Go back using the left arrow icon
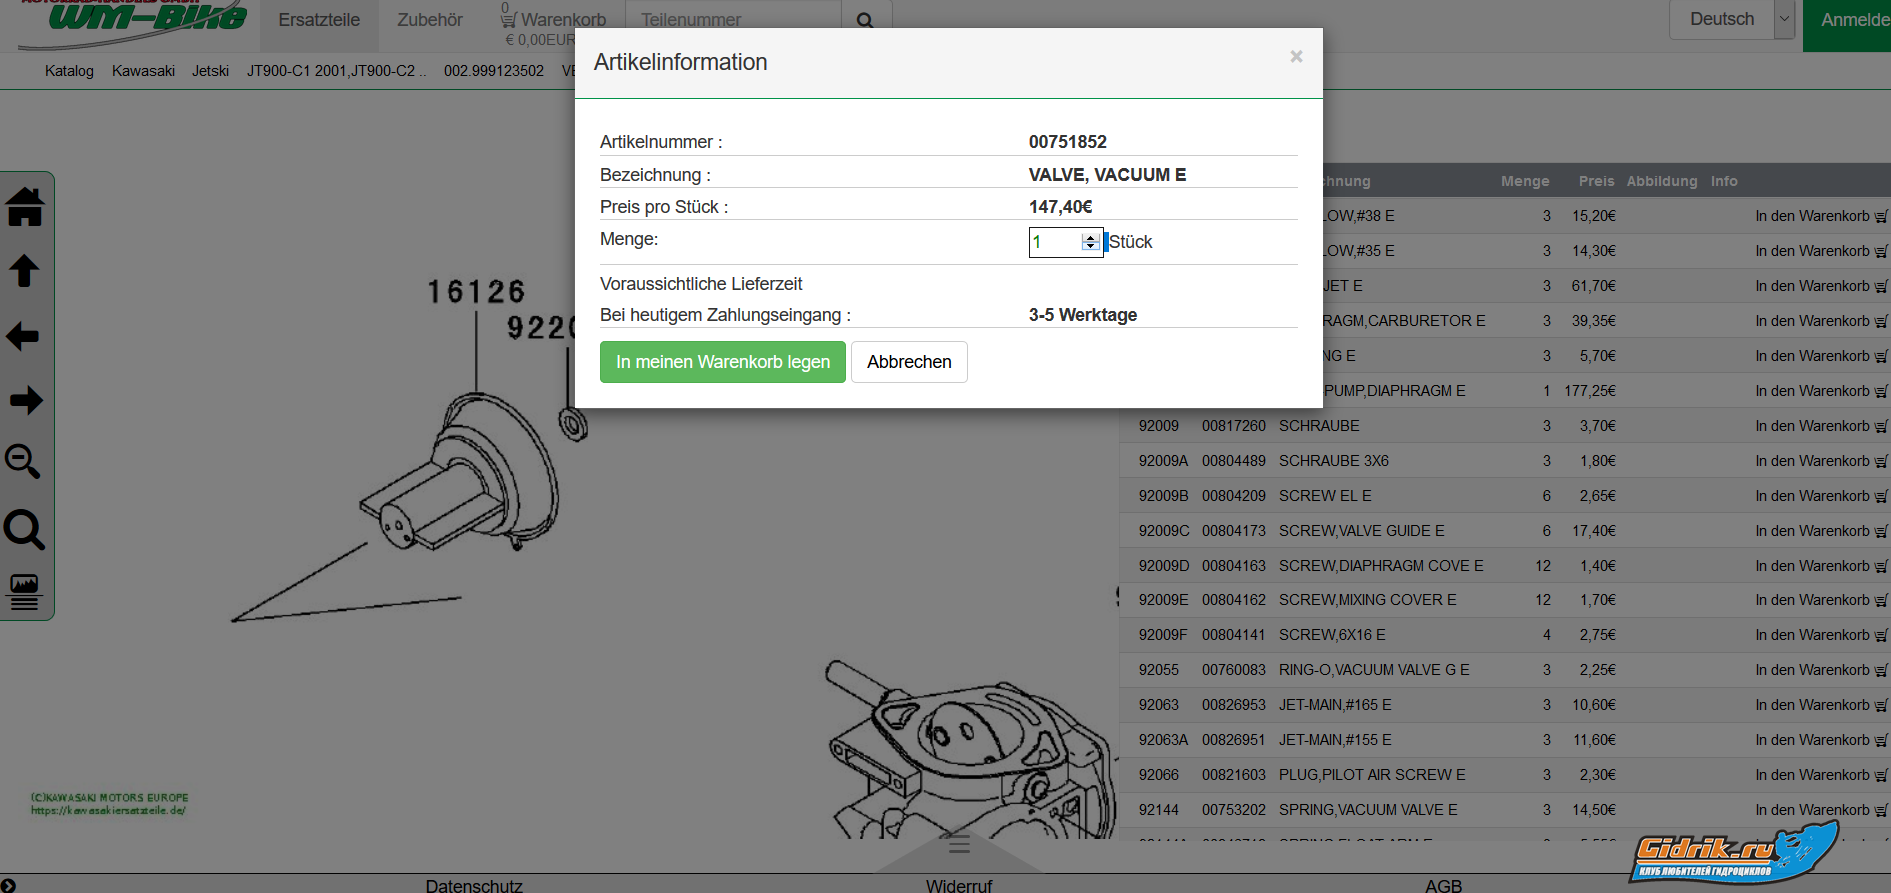Image resolution: width=1891 pixels, height=893 pixels. pos(24,336)
